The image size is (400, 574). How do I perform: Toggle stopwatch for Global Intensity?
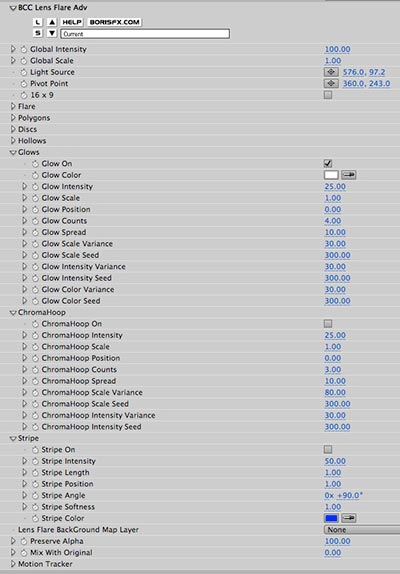[24, 49]
